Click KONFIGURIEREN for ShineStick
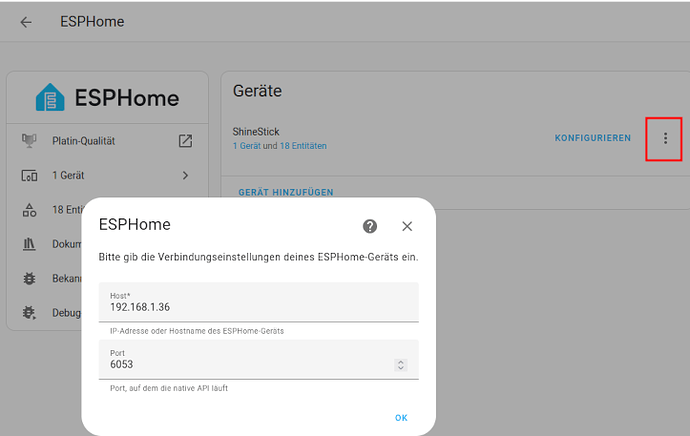 point(593,138)
